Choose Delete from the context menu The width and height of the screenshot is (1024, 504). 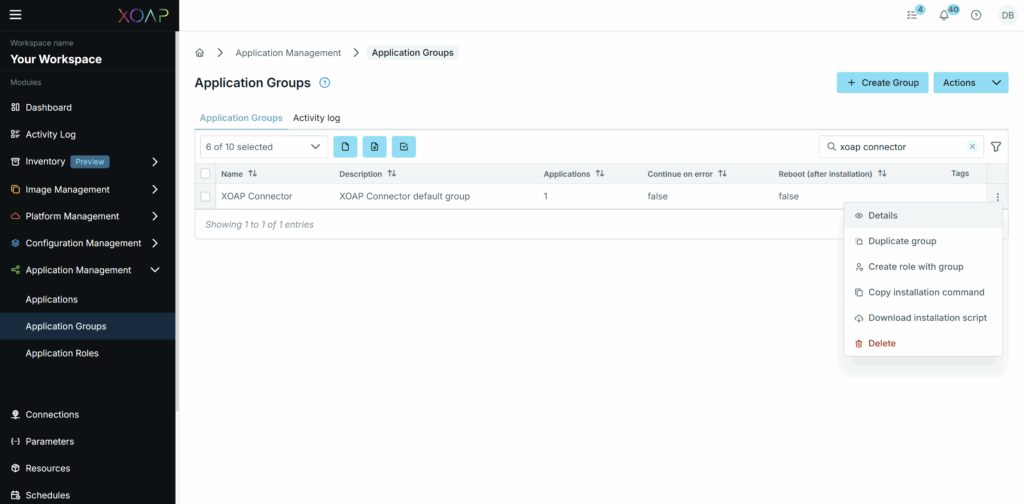pyautogui.click(x=923, y=343)
